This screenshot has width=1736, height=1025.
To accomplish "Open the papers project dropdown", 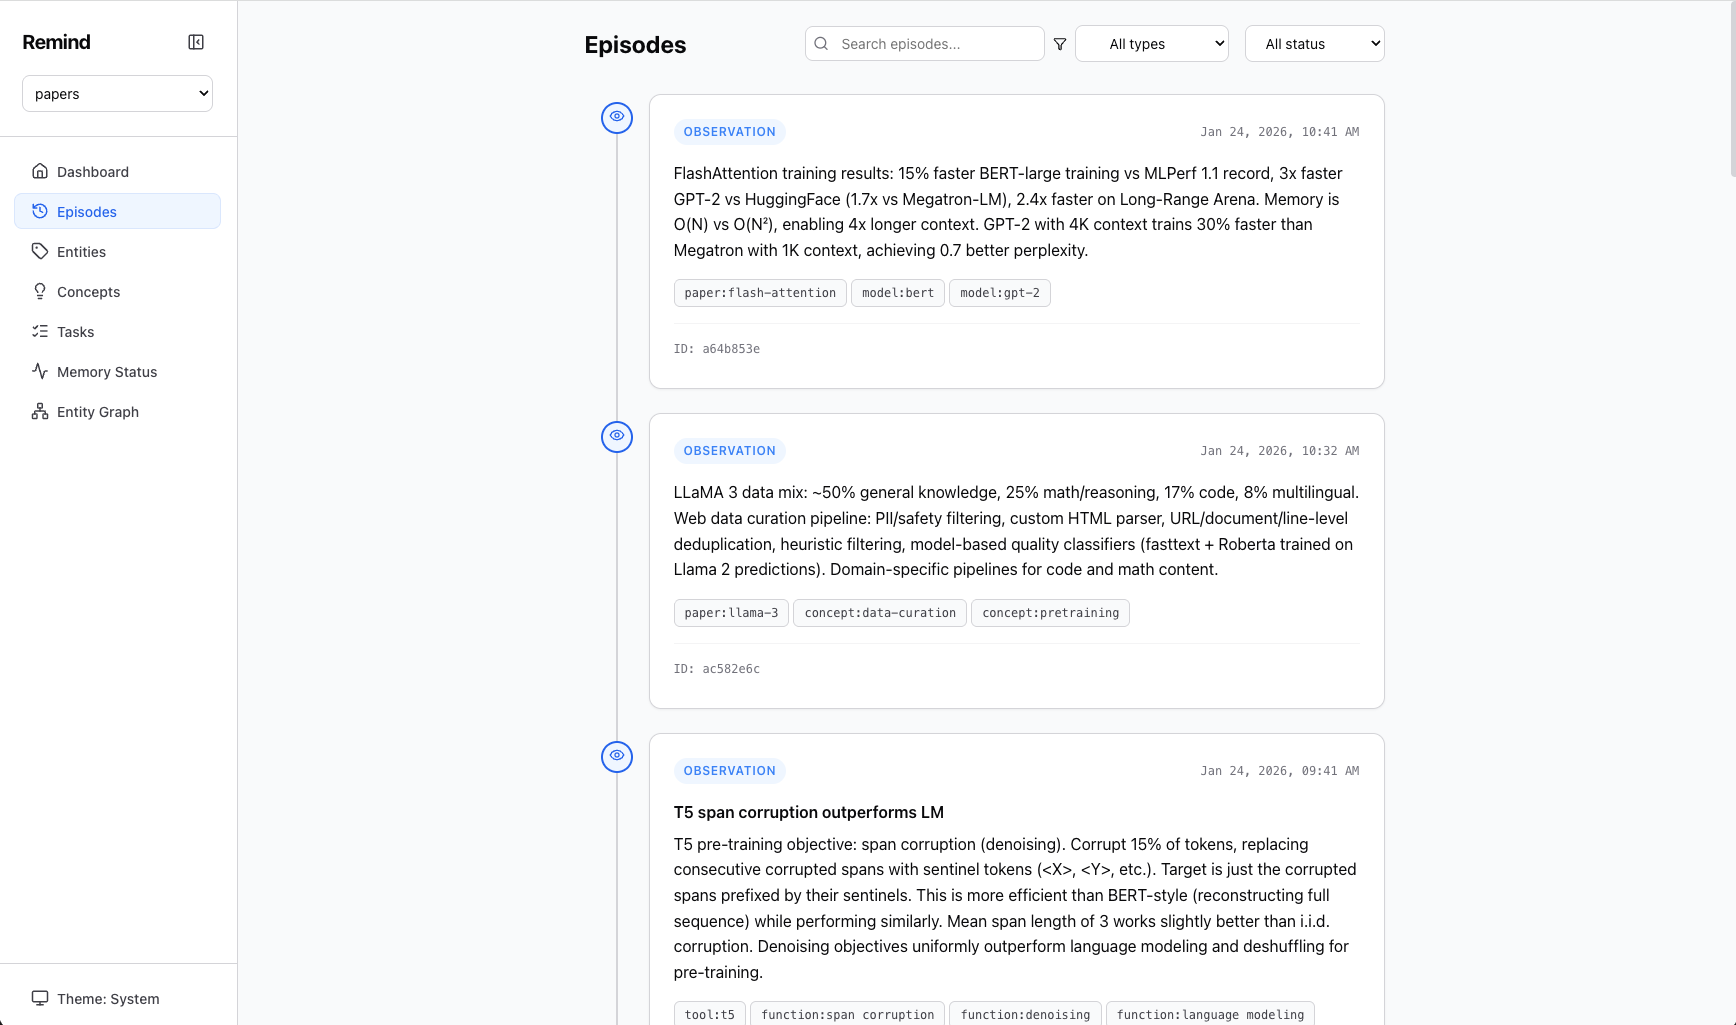I will [x=117, y=94].
